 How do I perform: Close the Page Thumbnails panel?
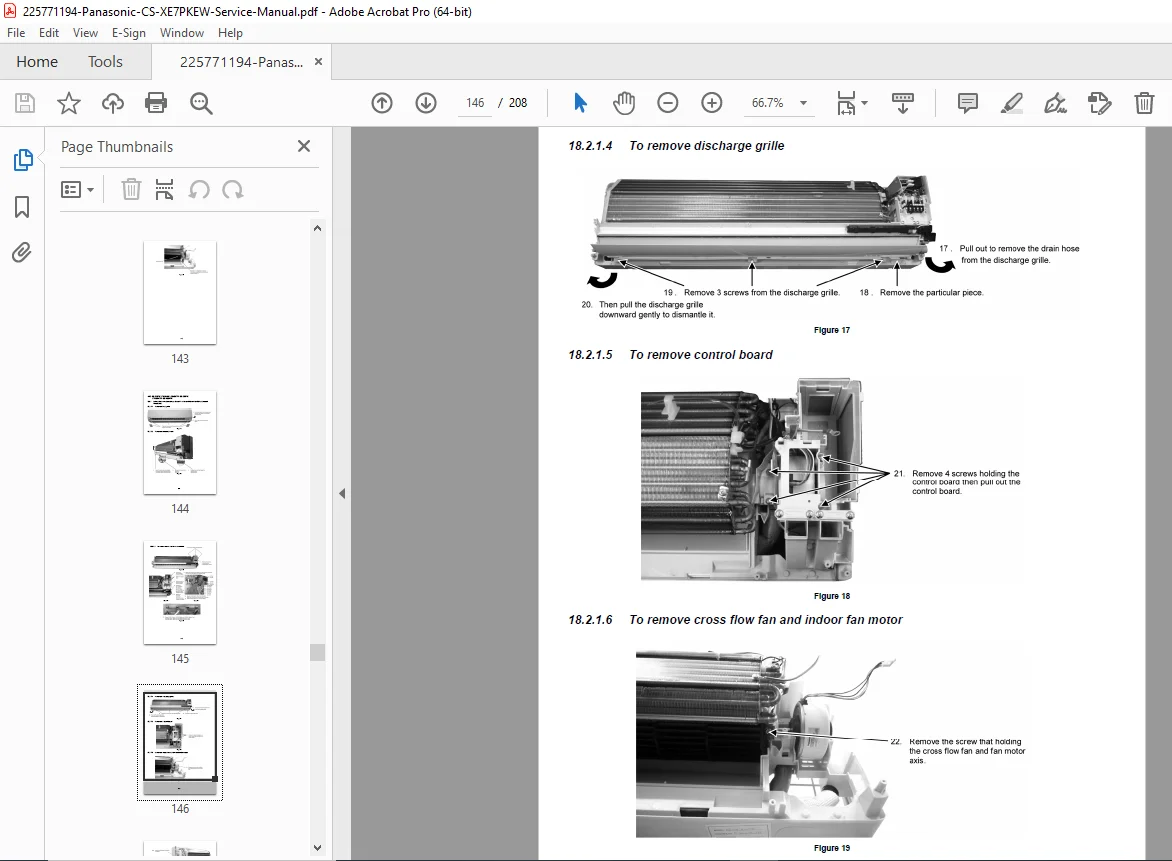pos(303,146)
